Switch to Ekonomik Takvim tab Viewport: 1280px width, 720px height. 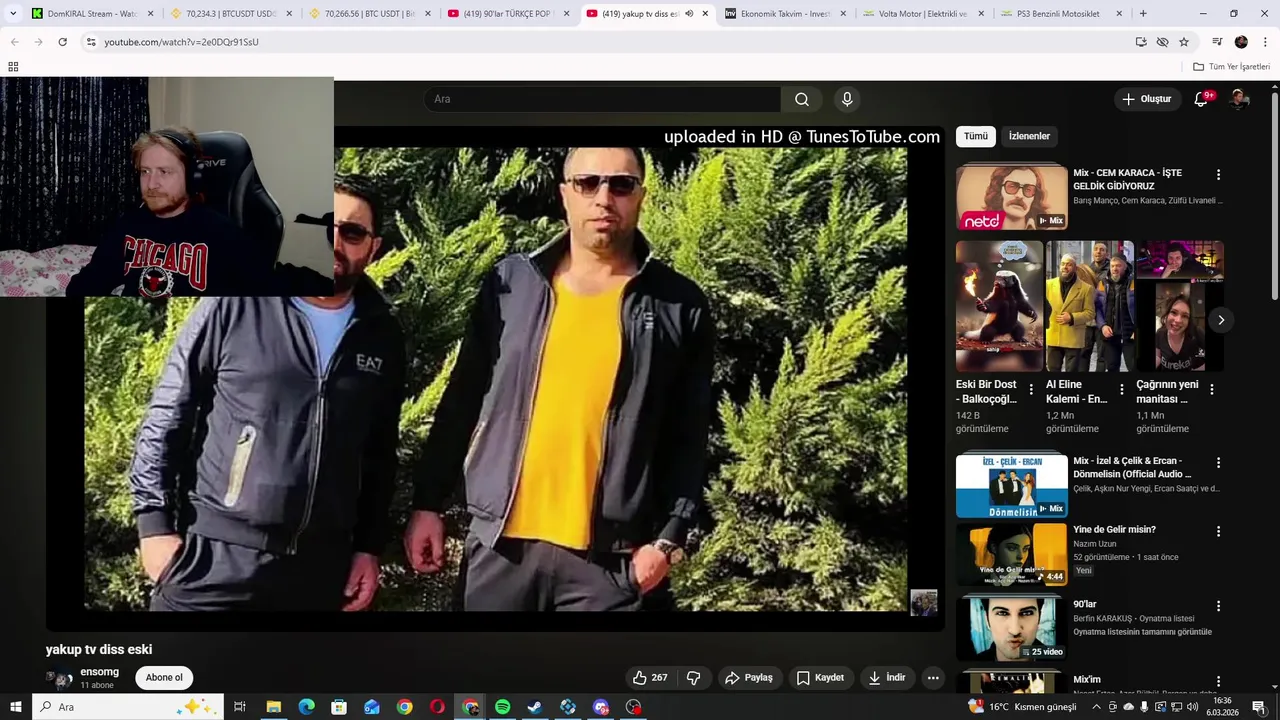[x=785, y=14]
